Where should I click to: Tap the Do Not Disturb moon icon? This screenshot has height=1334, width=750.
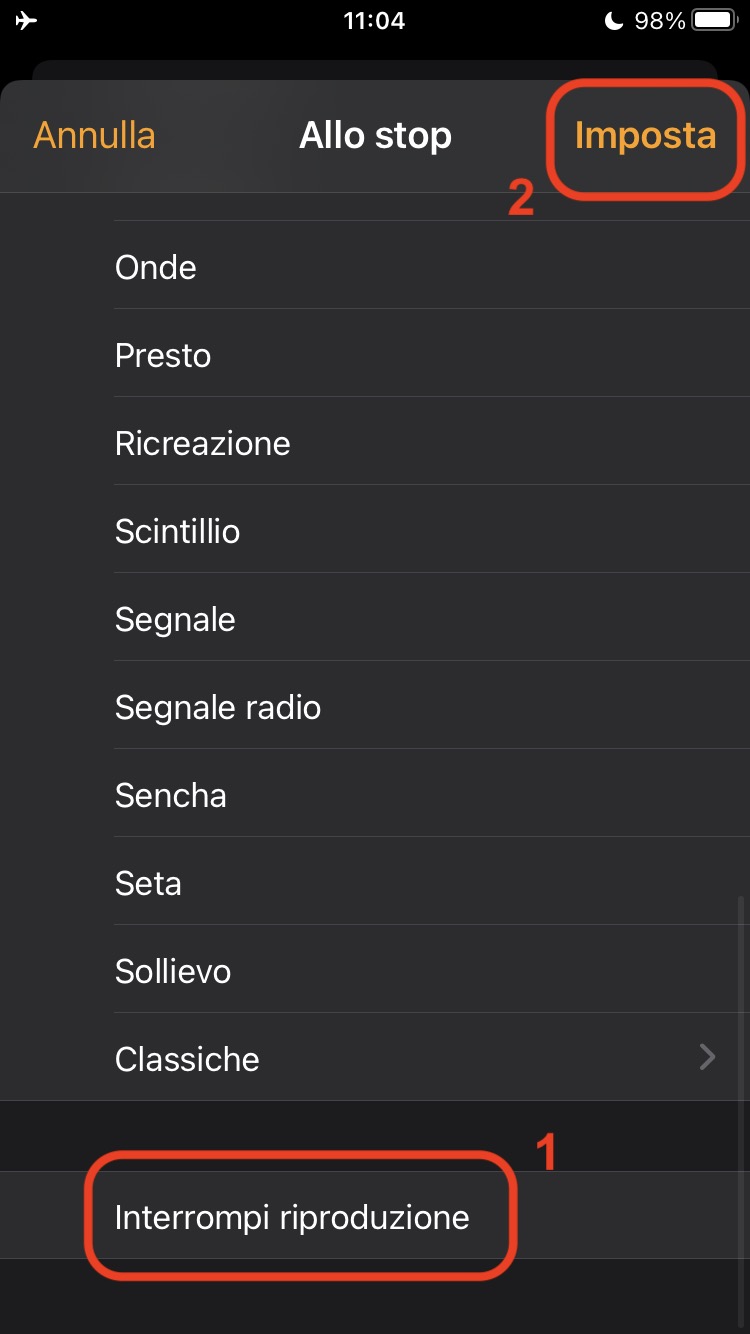613,21
